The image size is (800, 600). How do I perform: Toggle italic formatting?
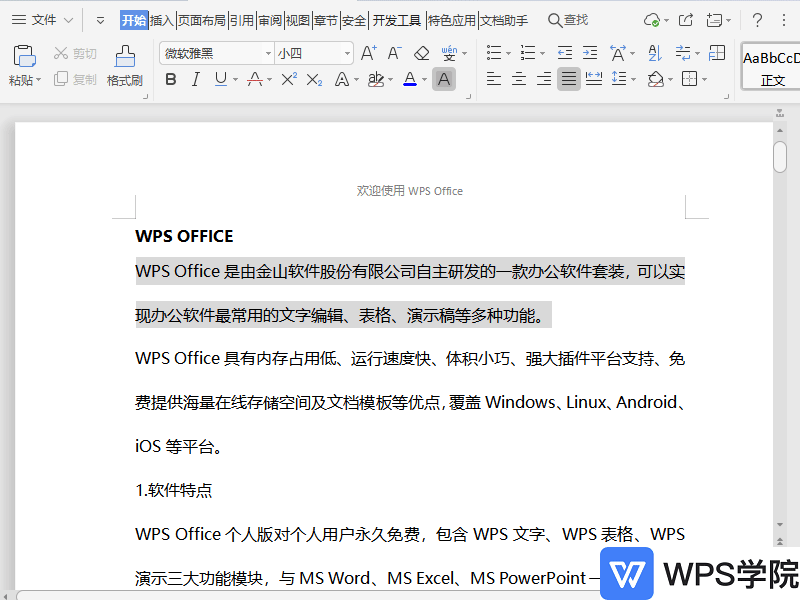(195, 79)
